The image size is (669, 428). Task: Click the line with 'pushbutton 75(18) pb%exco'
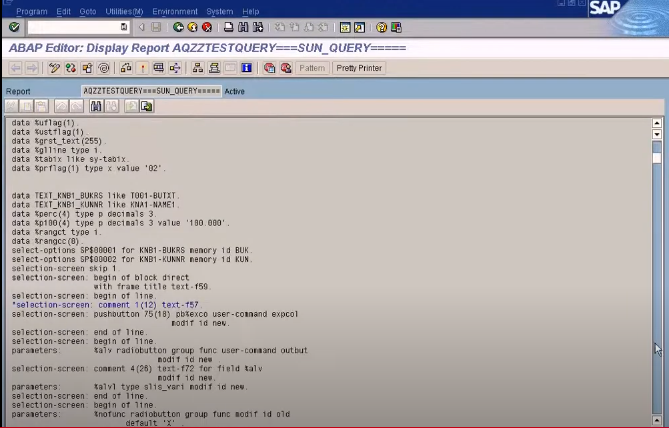tap(155, 314)
